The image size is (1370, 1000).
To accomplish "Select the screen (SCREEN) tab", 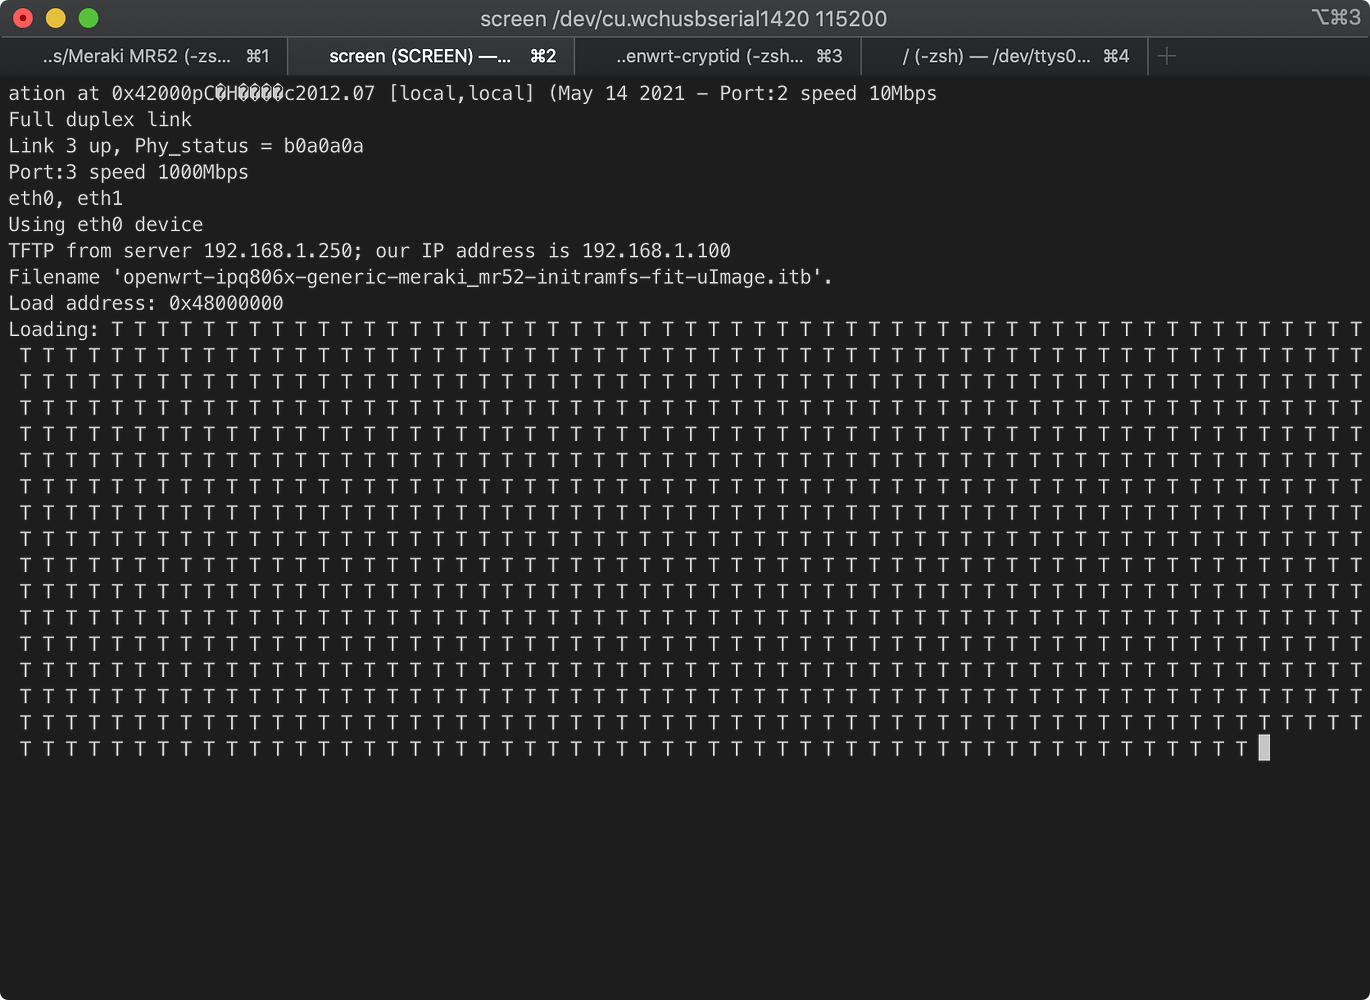I will [x=430, y=56].
